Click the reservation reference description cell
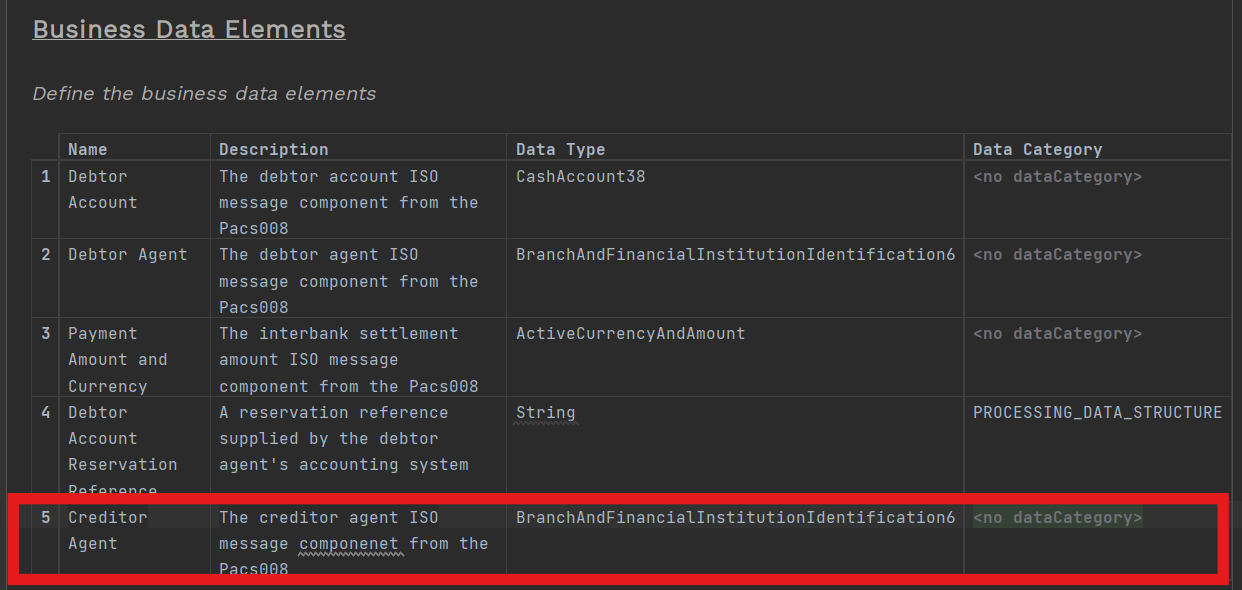 343,438
